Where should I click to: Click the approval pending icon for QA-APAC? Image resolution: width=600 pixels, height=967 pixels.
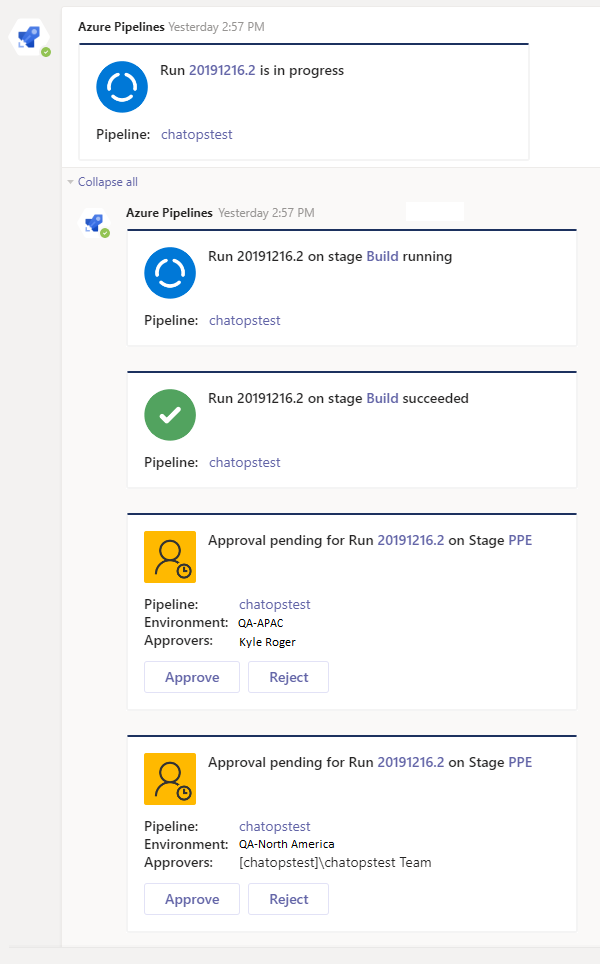click(170, 557)
